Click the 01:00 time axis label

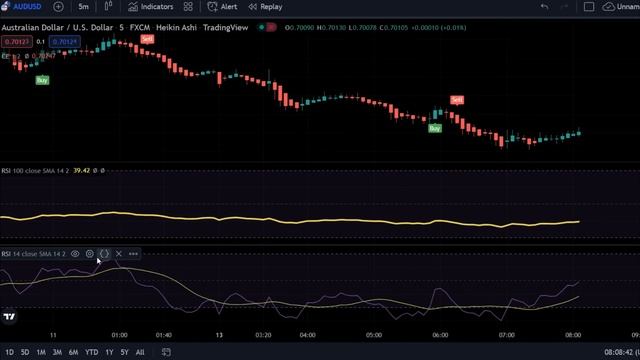pos(120,335)
